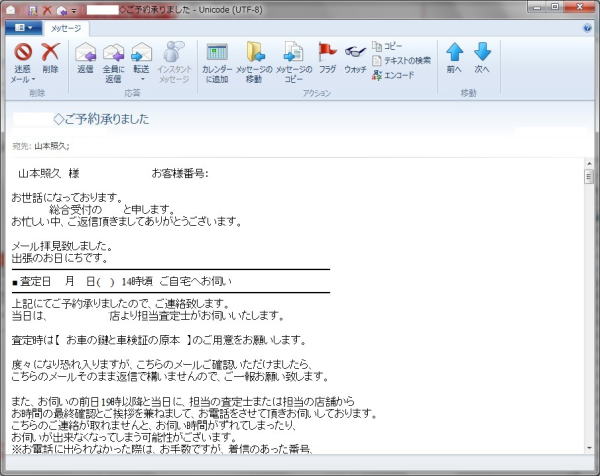Click テキストの検索 (Find text) button
Screen dimensions: 600x476
tap(401, 60)
